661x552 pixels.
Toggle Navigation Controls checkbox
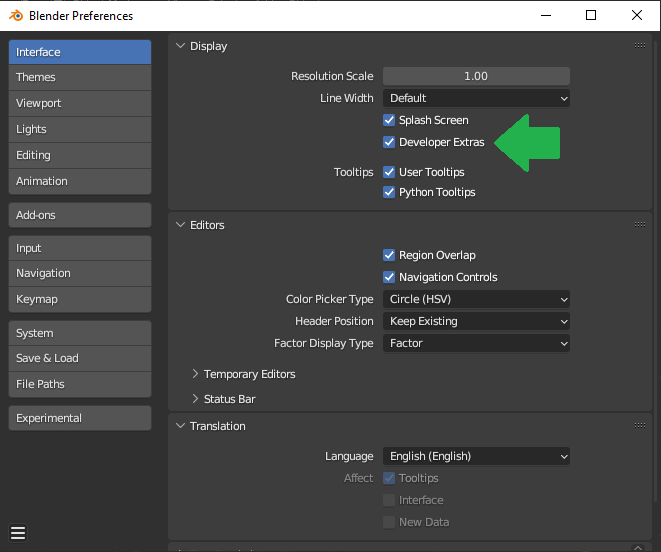pyautogui.click(x=389, y=277)
